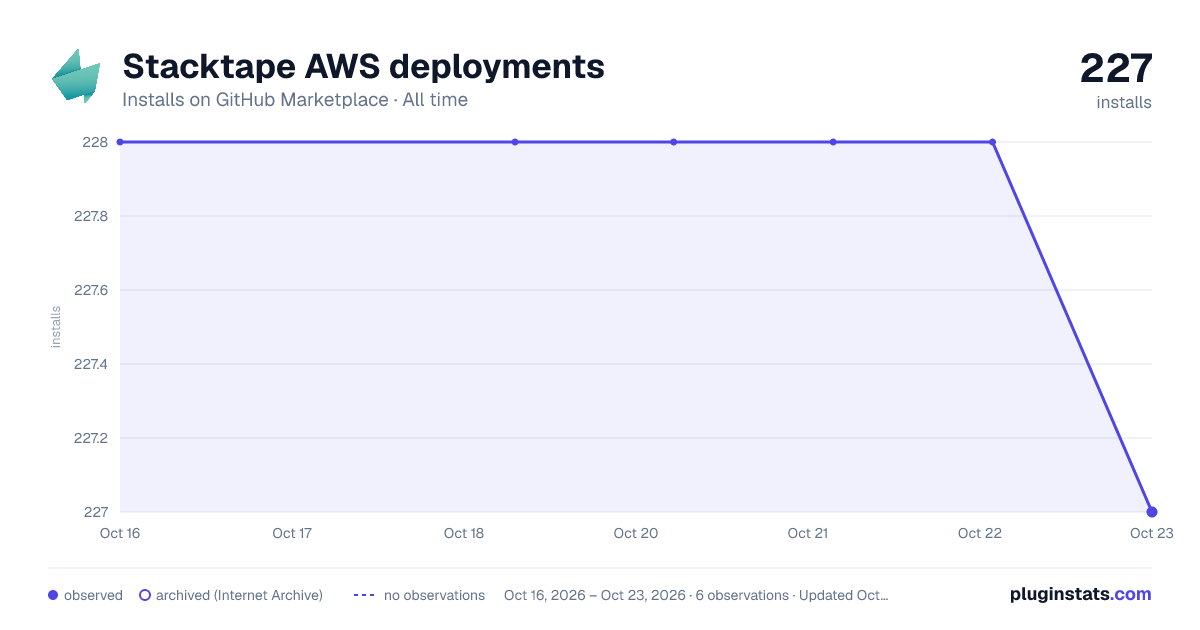Screen dimensions: 1200x630
Task: Click the 'no observations' legend label
Action: tap(434, 595)
